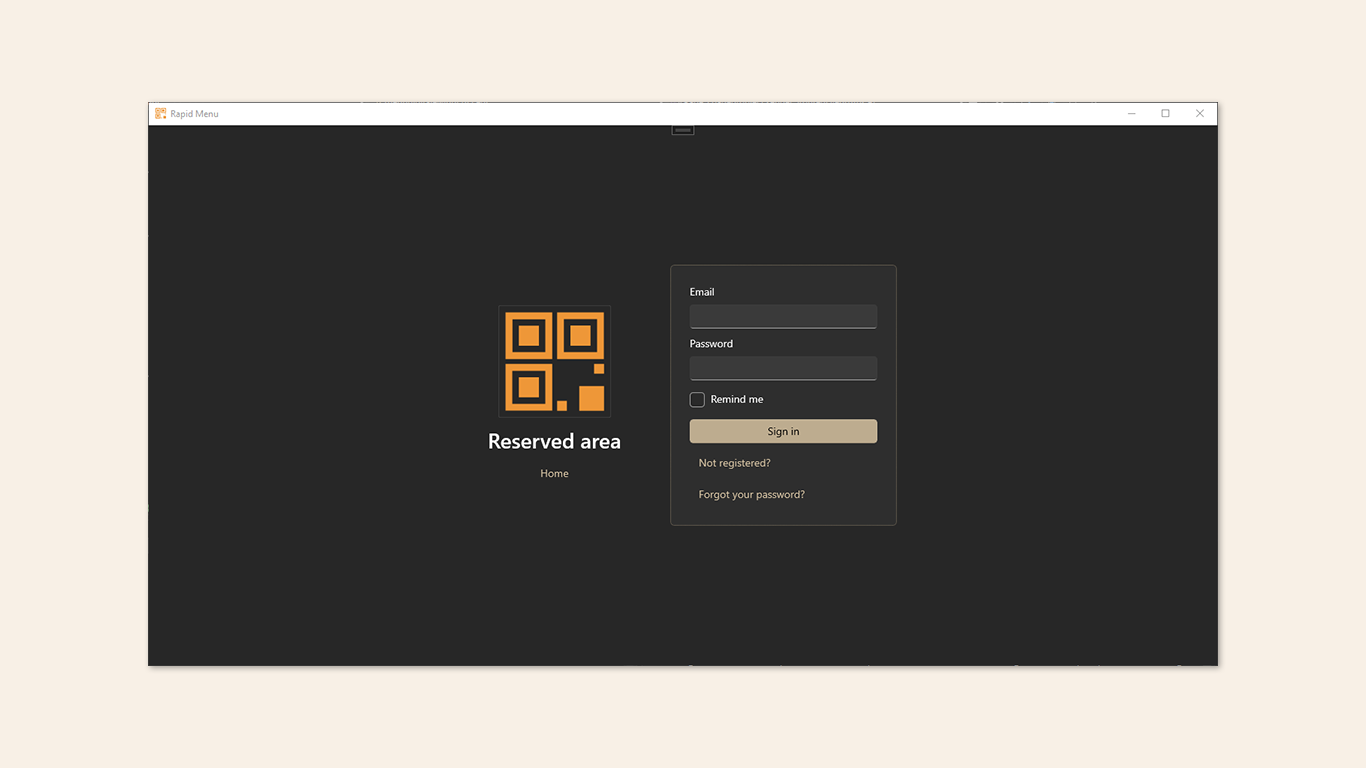Click the Remind me label text
The height and width of the screenshot is (768, 1366).
[737, 400]
